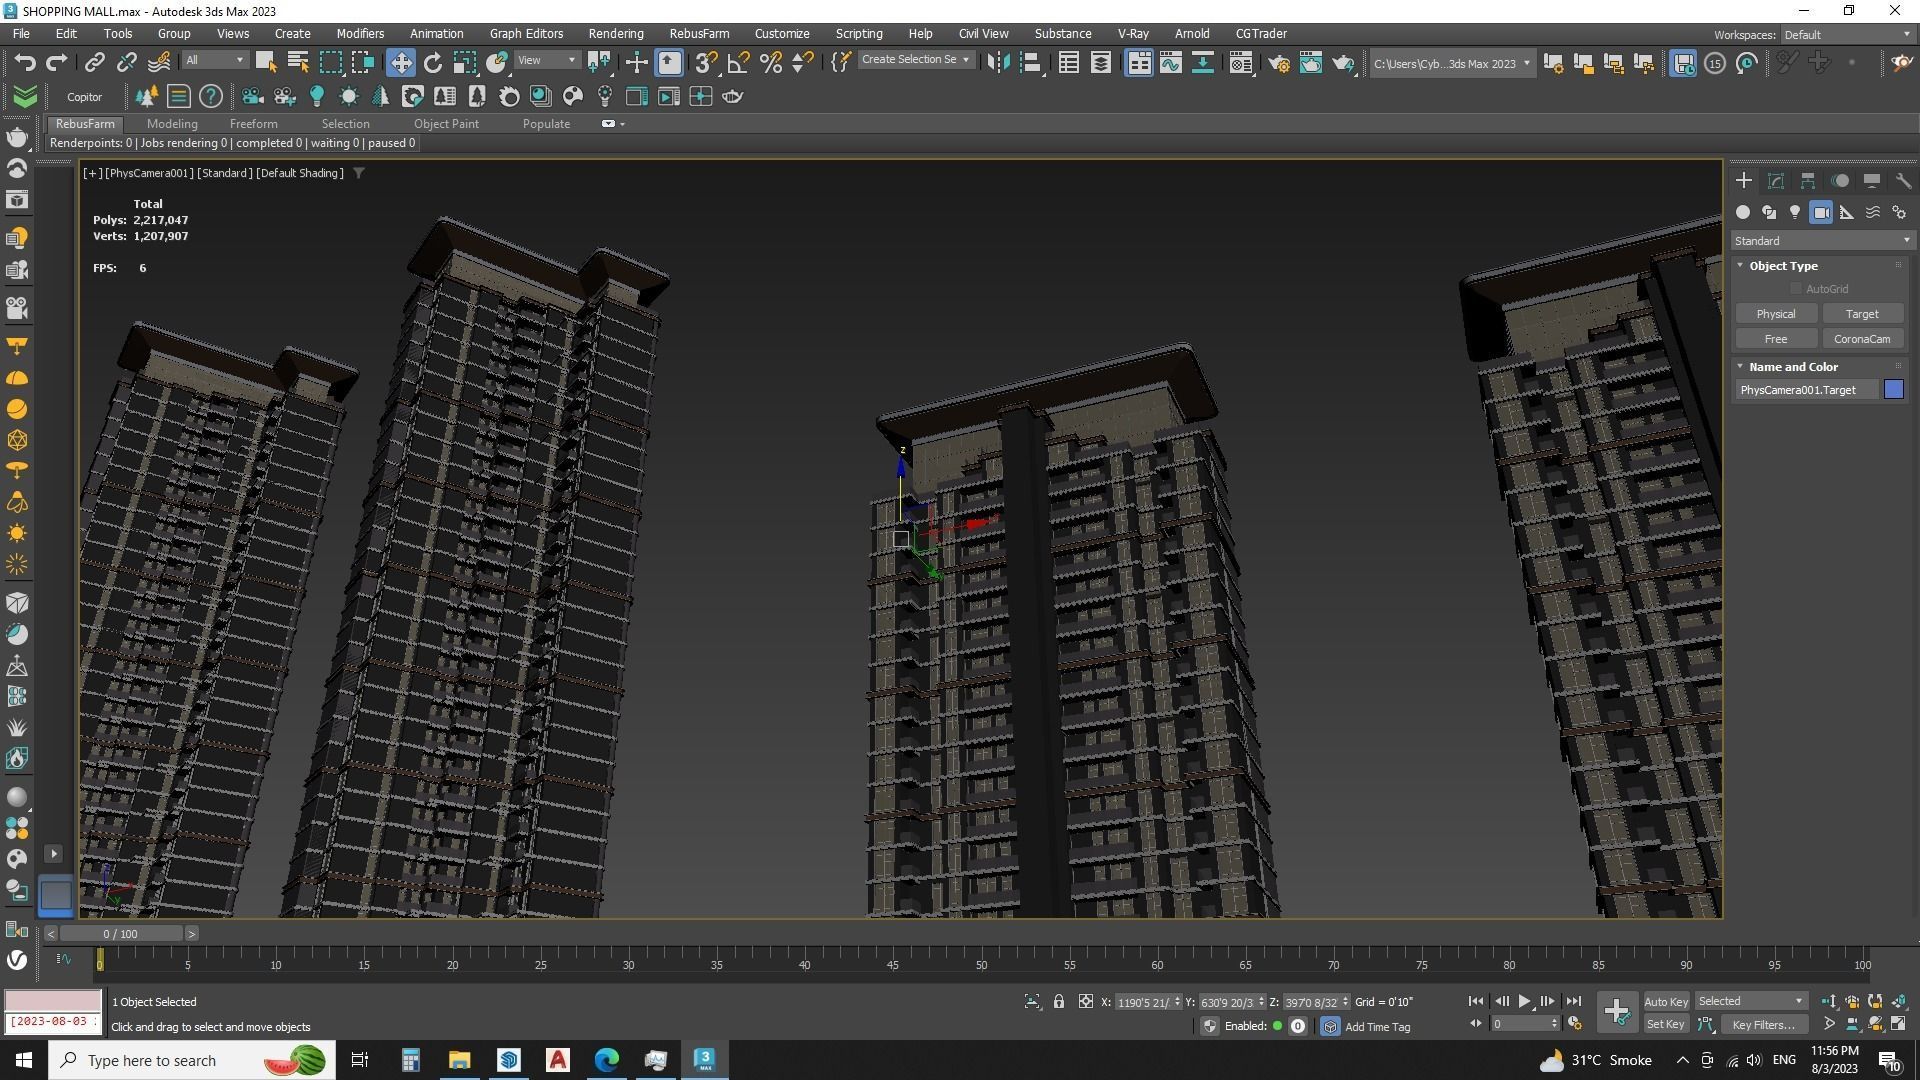Toggle Angle Snap
1920x1080 pixels.
(x=738, y=63)
